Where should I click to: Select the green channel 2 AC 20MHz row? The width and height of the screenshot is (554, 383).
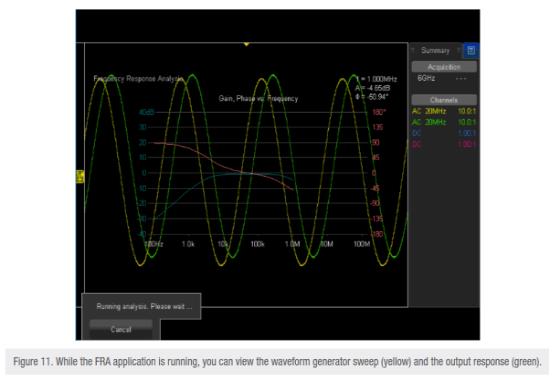point(444,122)
